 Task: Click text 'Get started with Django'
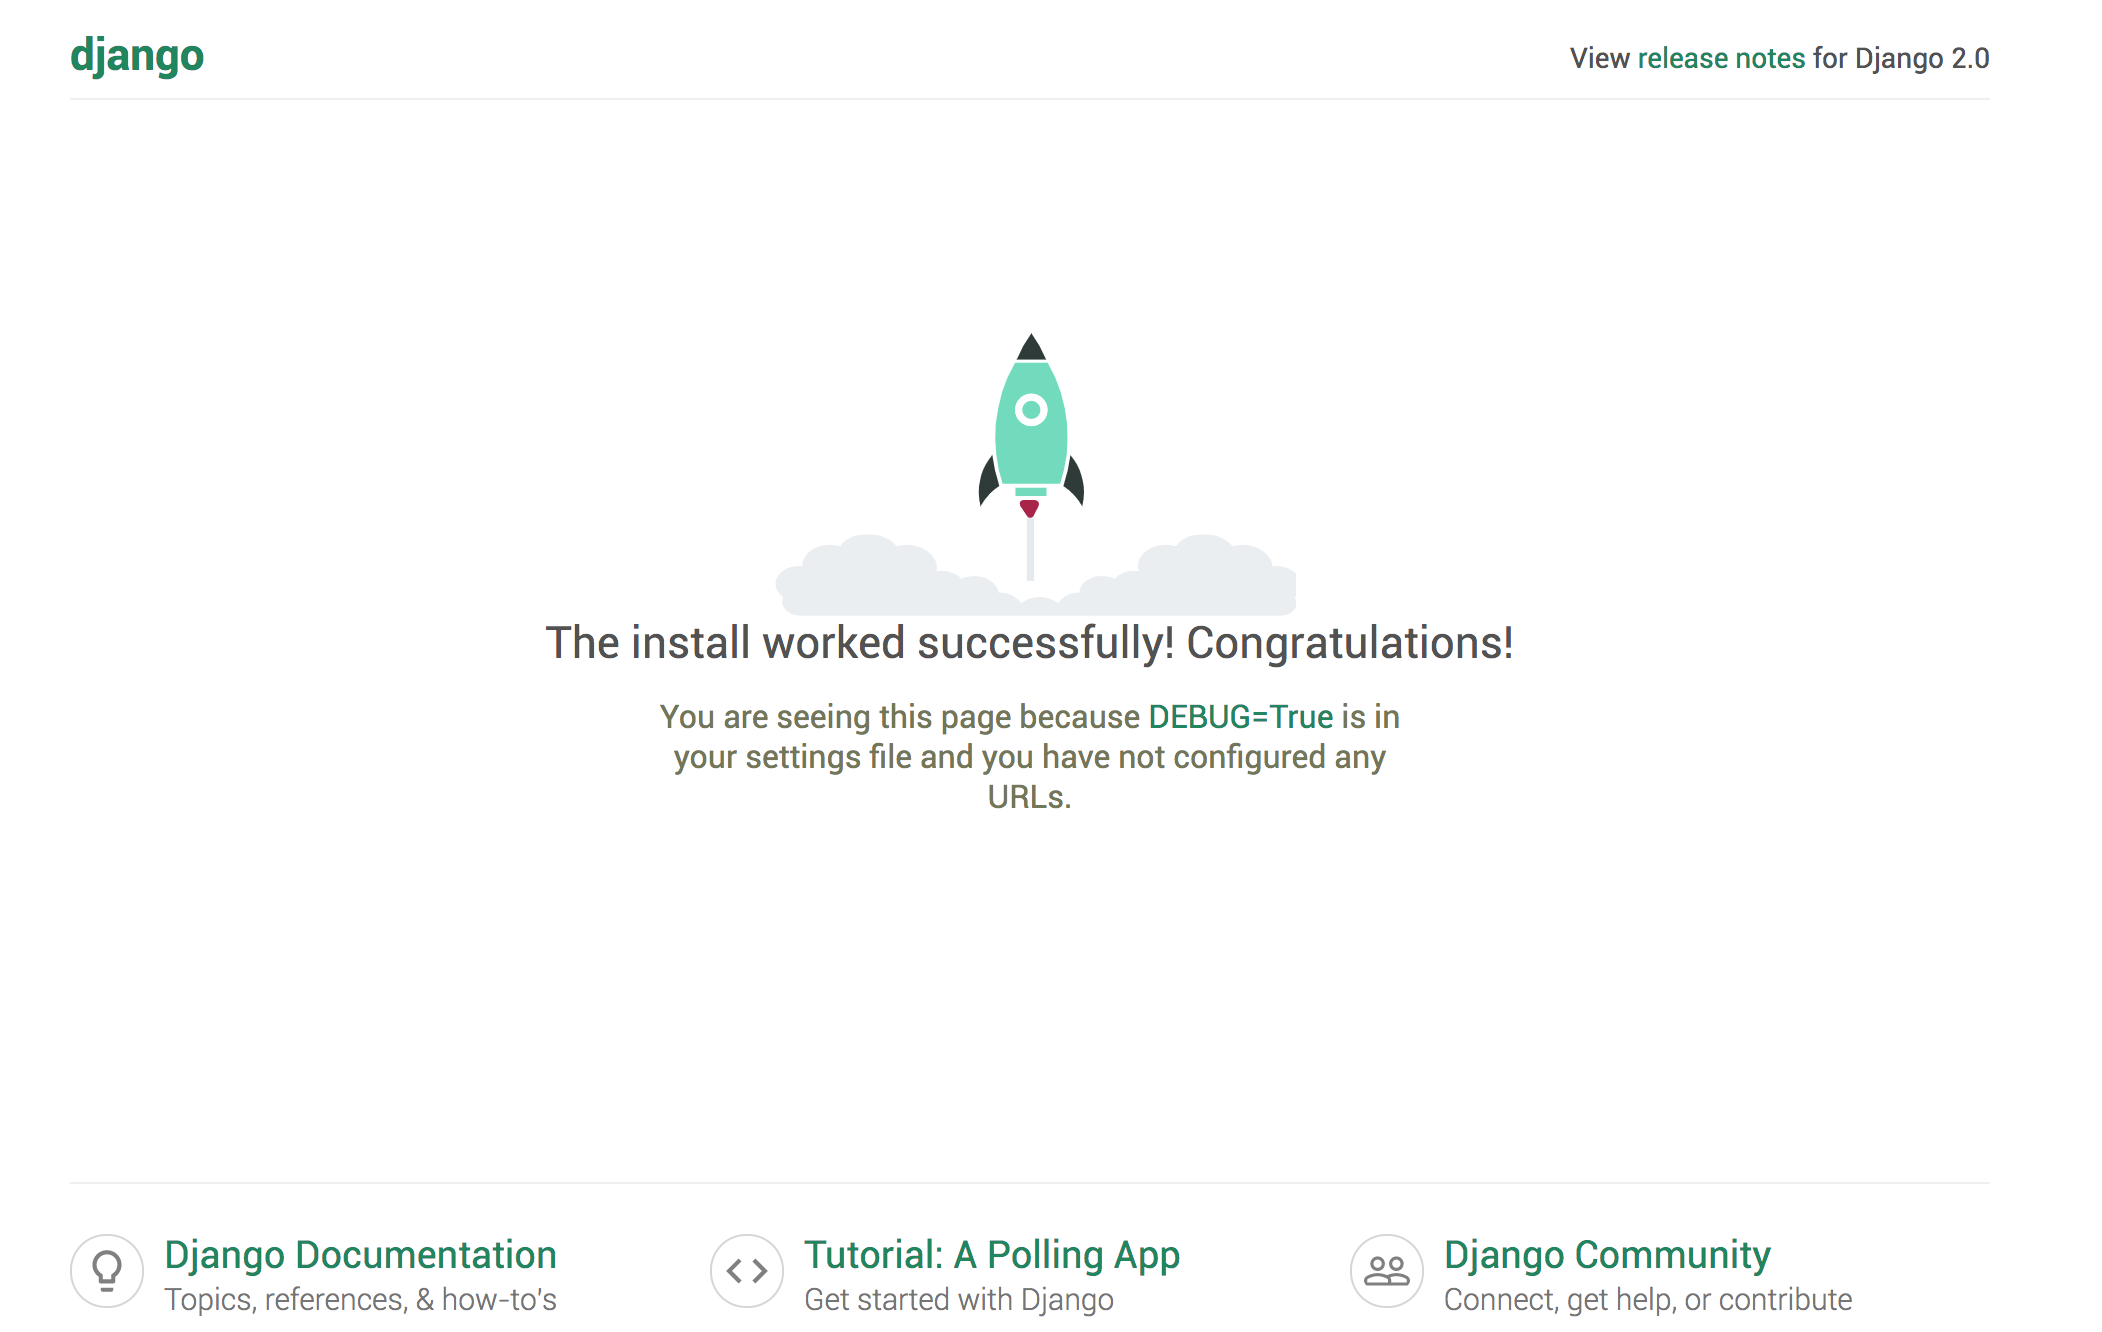(x=959, y=1299)
